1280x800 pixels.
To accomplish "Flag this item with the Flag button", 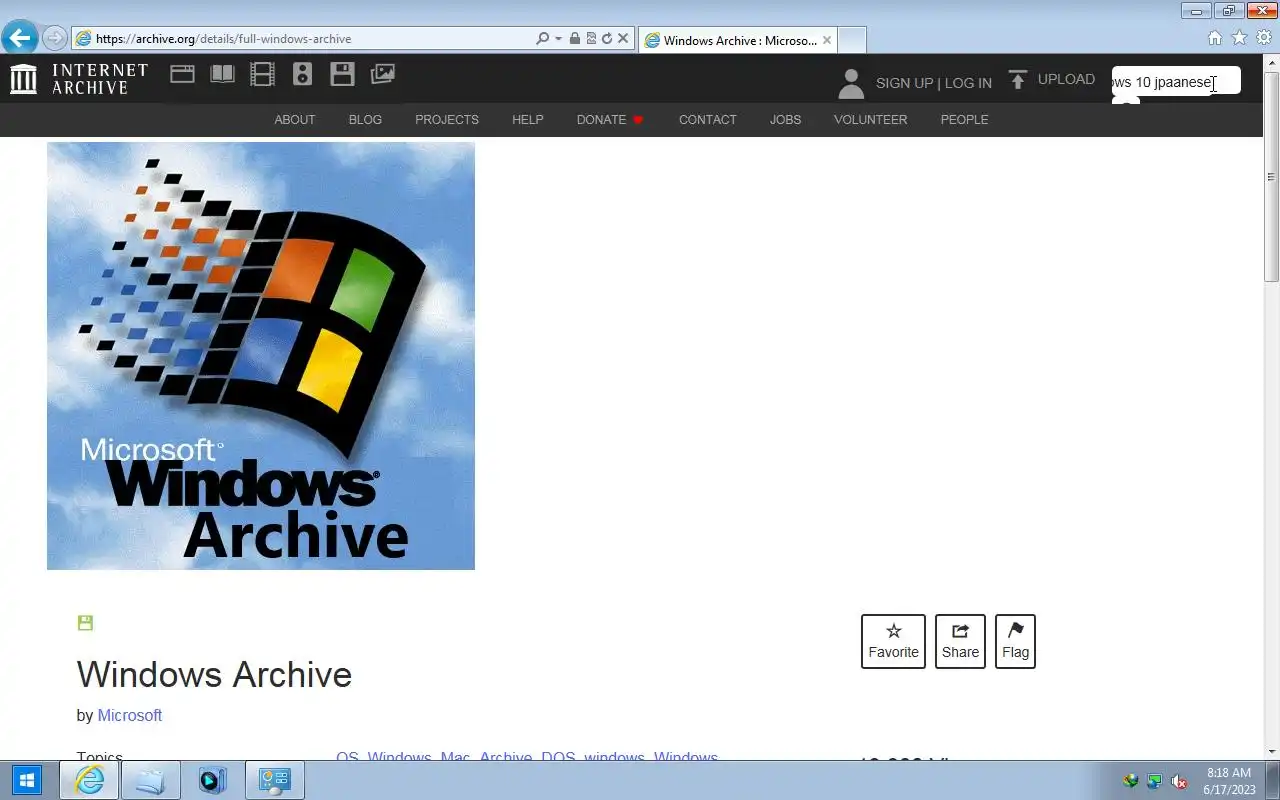I will [x=1015, y=641].
